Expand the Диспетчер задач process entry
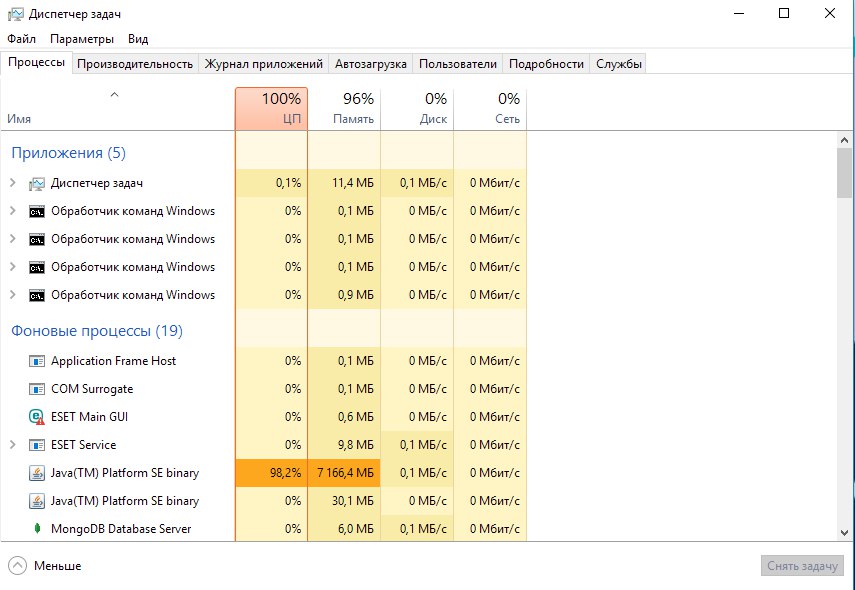 coord(12,183)
